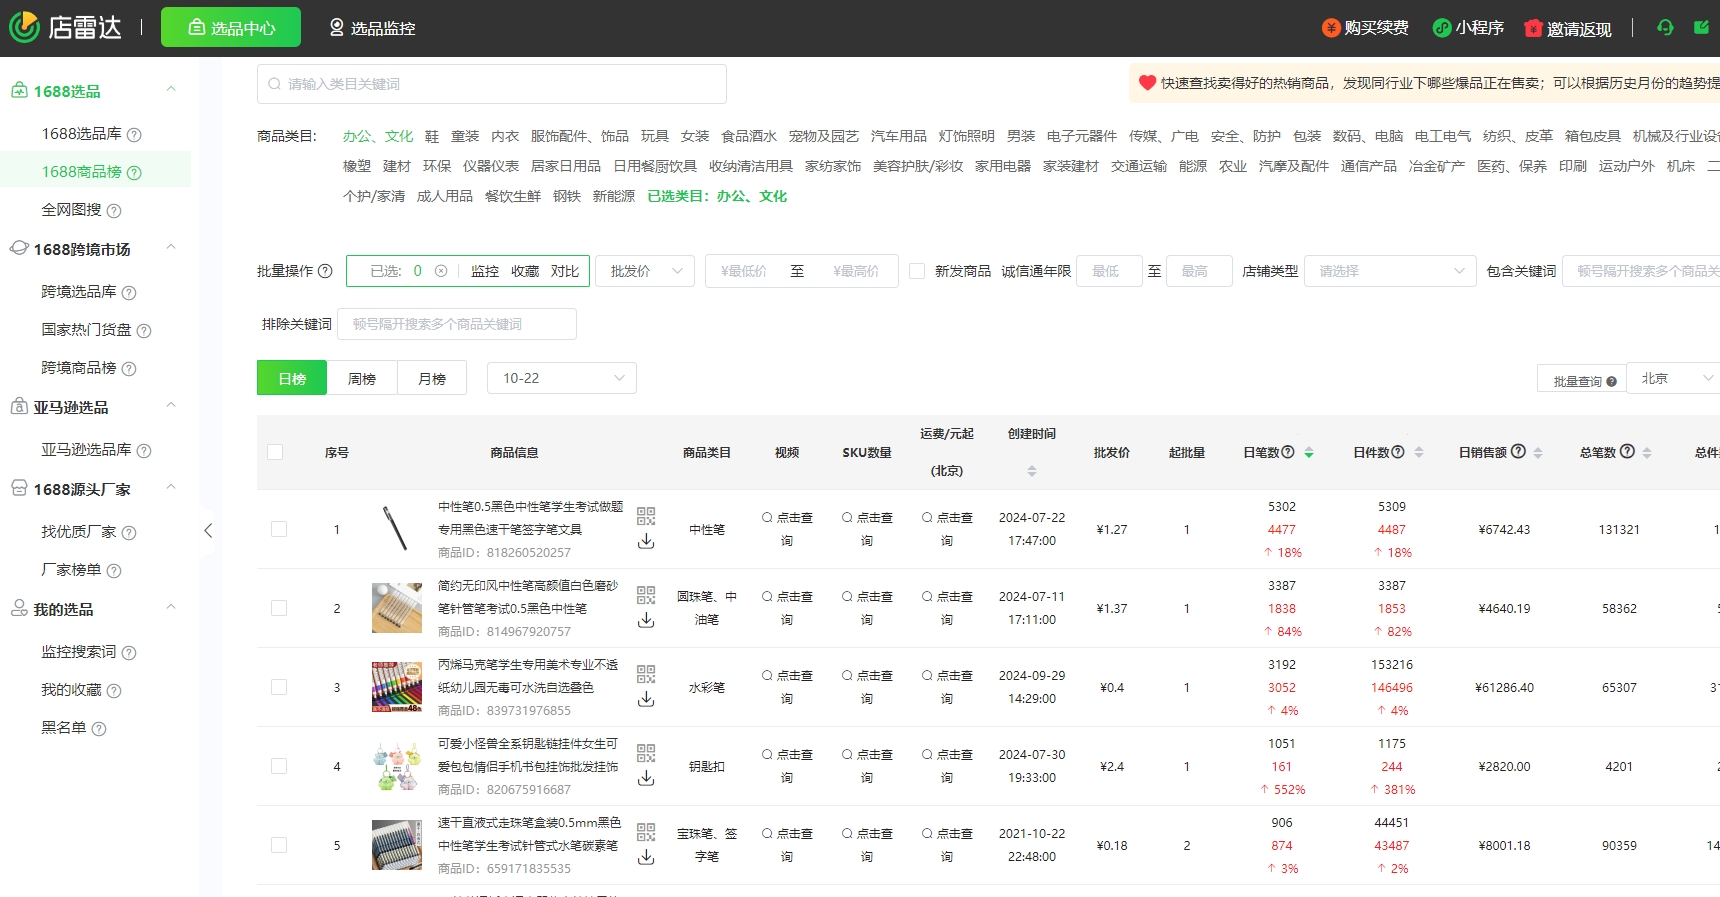Open 小程序 mini-program icon

(1441, 28)
